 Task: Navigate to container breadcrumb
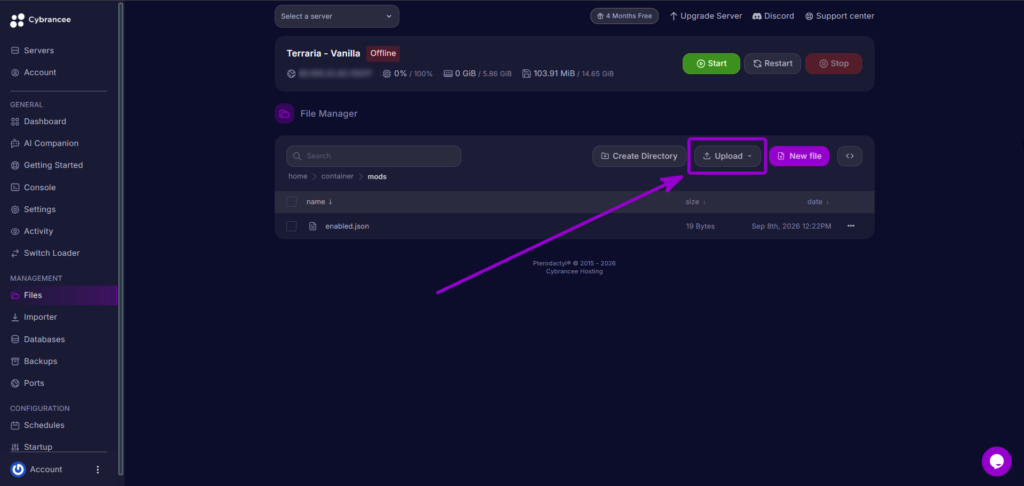click(x=337, y=176)
